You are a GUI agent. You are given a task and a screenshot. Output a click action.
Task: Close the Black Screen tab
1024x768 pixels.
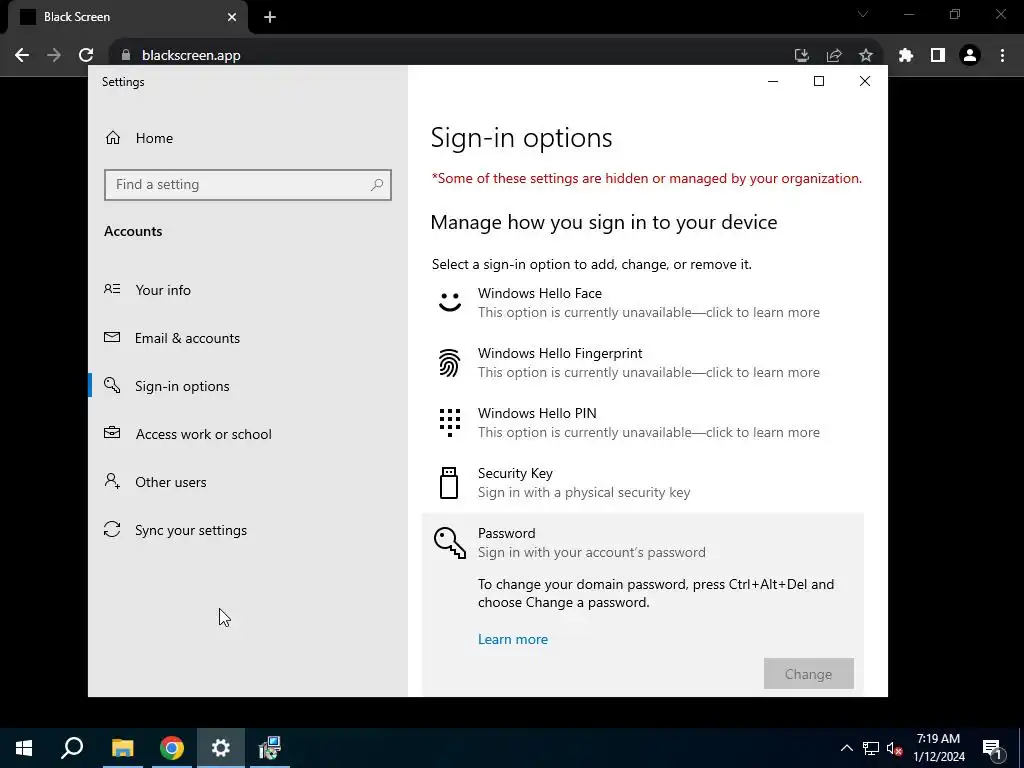[x=232, y=17]
